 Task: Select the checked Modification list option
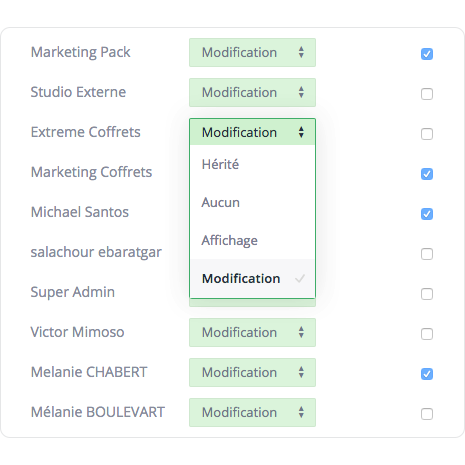click(252, 278)
